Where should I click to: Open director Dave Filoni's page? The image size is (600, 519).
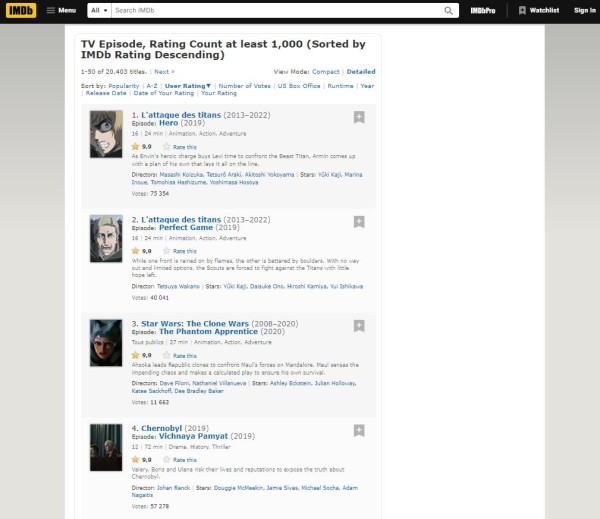click(x=174, y=383)
